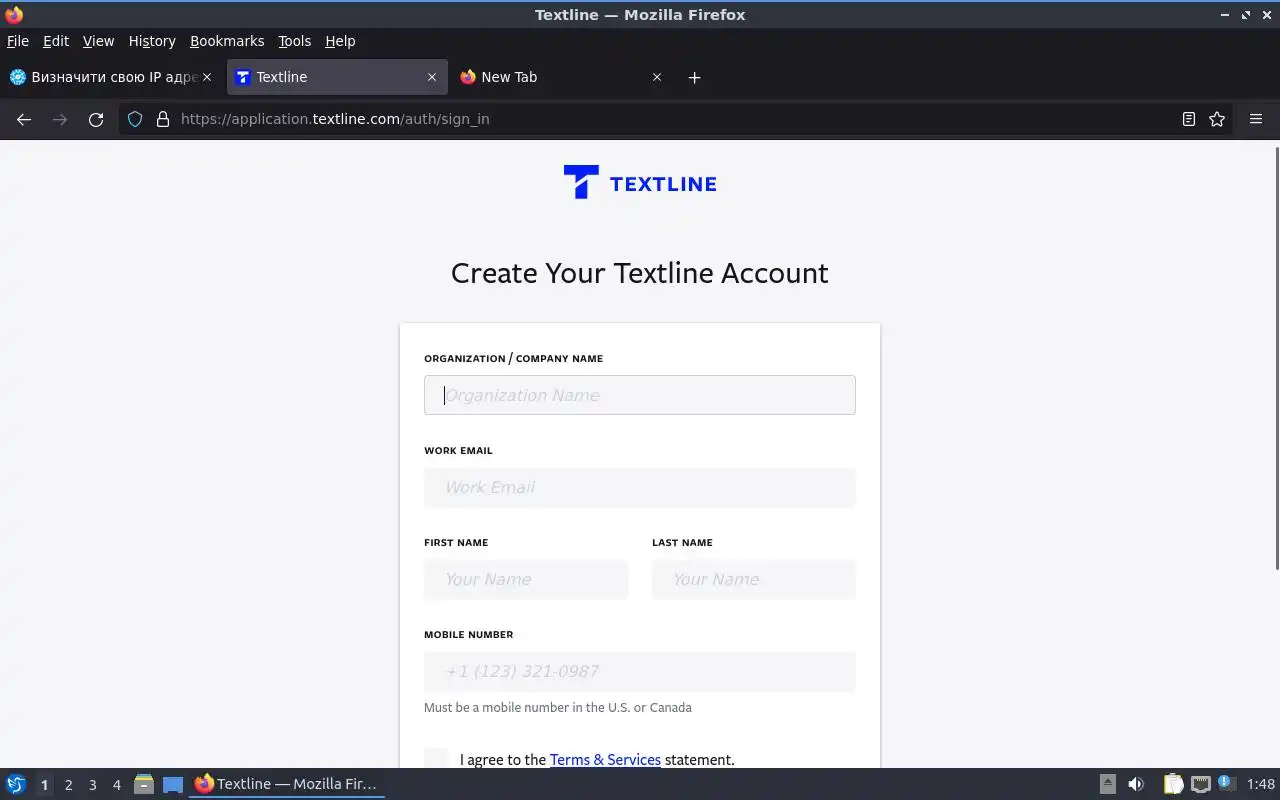Open the History menu
This screenshot has width=1280, height=800.
(x=152, y=41)
